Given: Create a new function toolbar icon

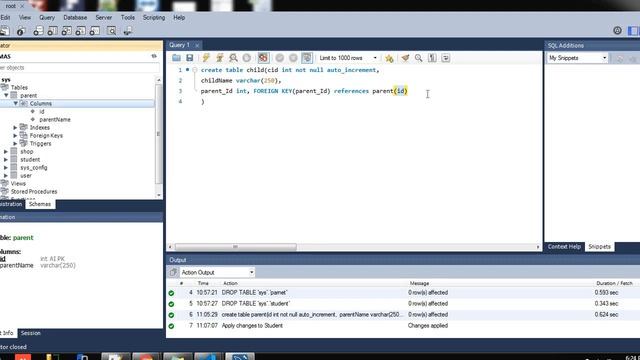Looking at the screenshot, I should pyautogui.click(x=95, y=31).
